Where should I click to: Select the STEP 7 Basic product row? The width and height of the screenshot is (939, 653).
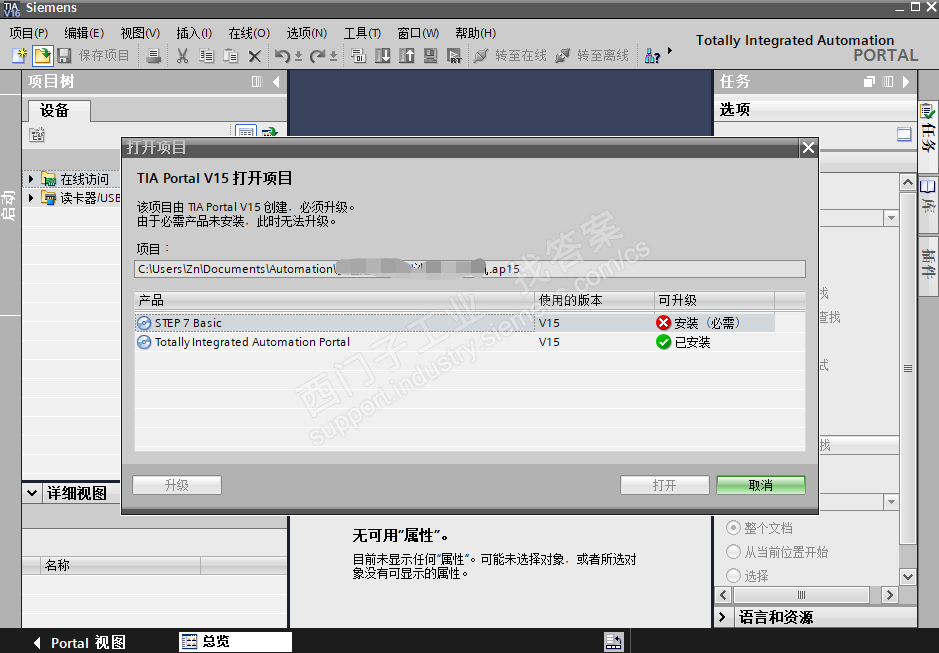(455, 323)
